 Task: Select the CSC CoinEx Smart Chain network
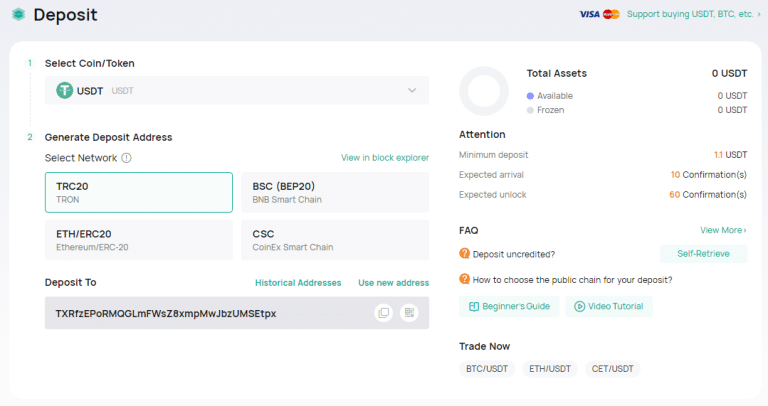[335, 240]
